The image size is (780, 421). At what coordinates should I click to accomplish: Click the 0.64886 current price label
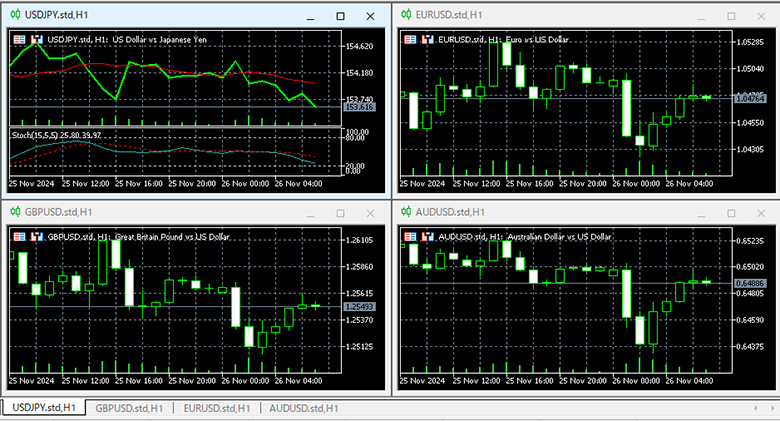750,283
